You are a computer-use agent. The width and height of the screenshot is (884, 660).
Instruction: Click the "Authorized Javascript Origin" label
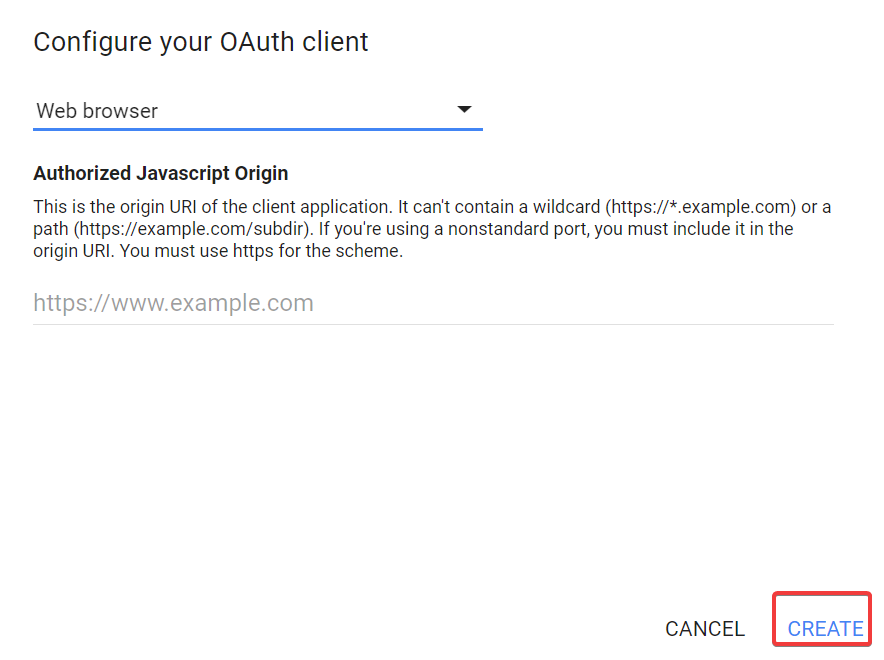click(x=161, y=173)
